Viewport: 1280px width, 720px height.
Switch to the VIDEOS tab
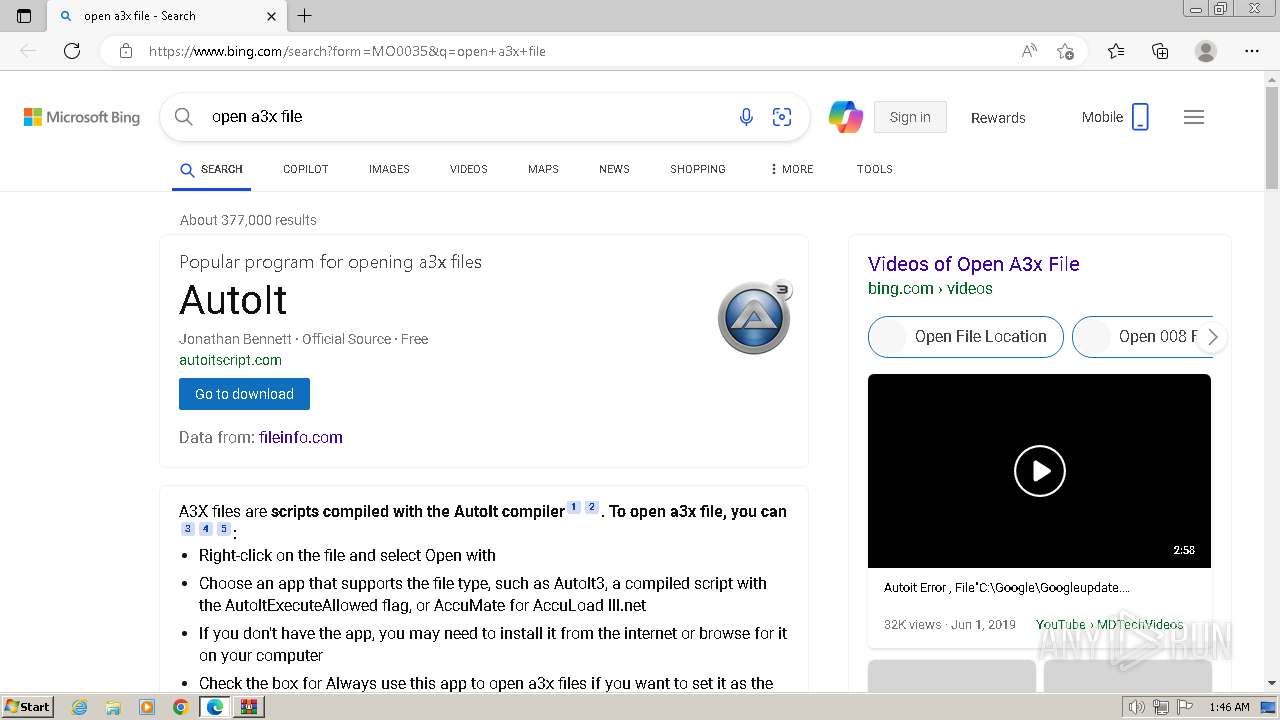click(x=469, y=169)
